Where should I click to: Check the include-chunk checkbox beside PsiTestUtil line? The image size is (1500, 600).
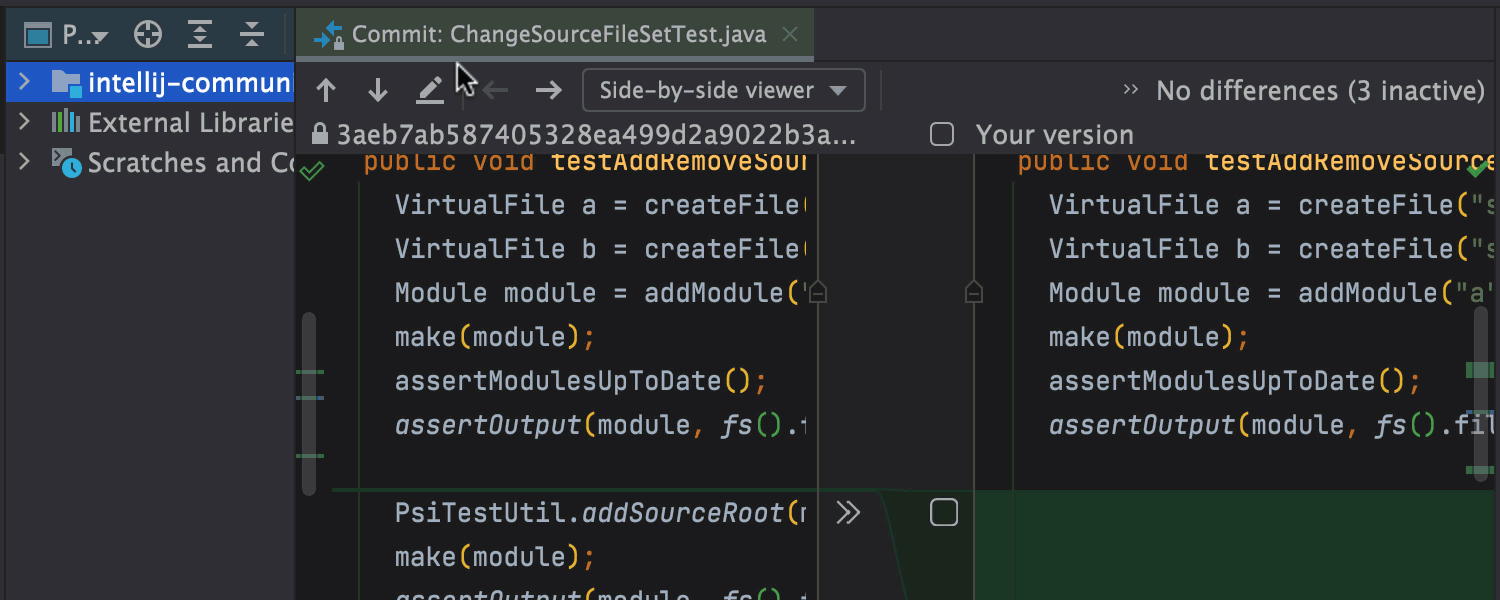pyautogui.click(x=944, y=513)
